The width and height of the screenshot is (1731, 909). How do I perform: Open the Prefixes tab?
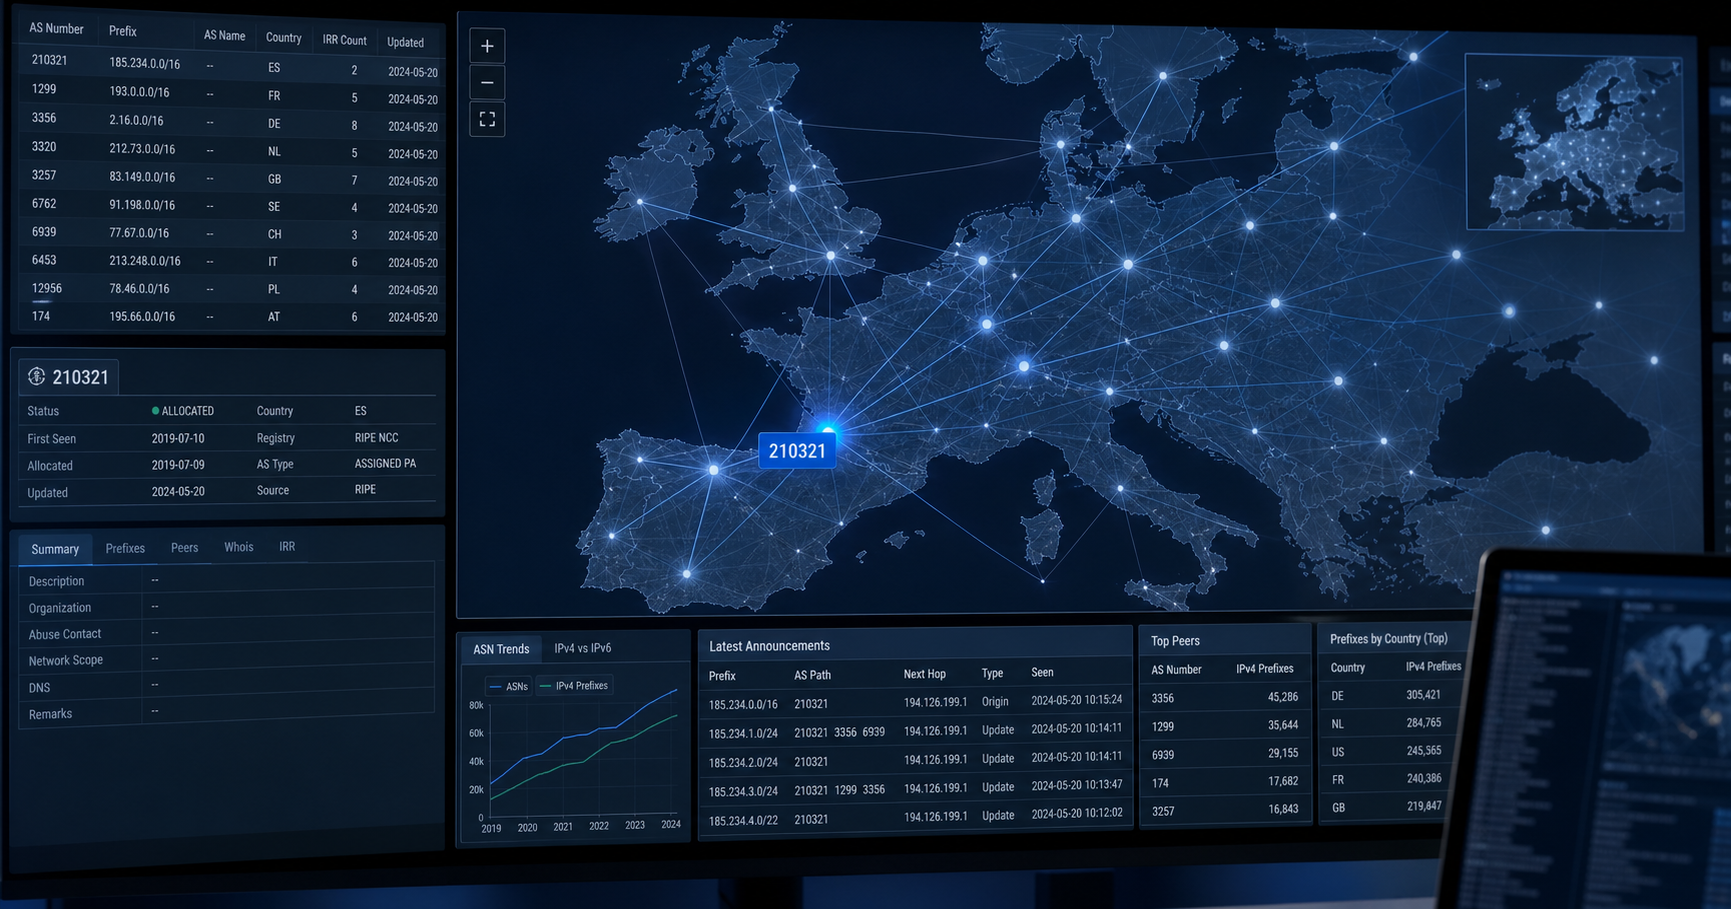point(125,548)
